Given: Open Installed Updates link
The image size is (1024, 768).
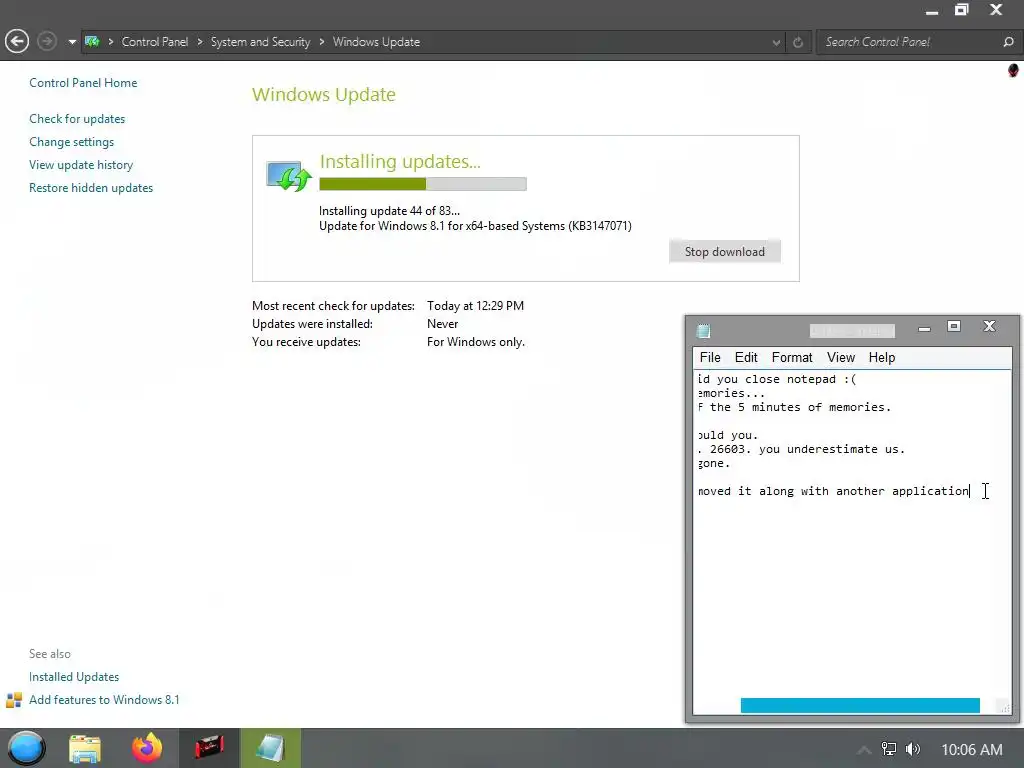Looking at the screenshot, I should (x=74, y=677).
